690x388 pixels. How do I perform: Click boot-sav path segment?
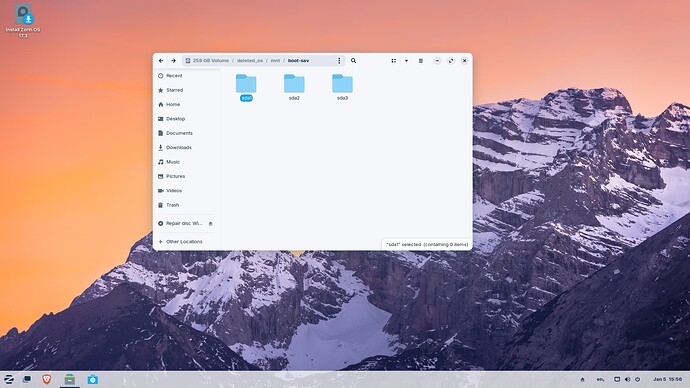tap(298, 61)
